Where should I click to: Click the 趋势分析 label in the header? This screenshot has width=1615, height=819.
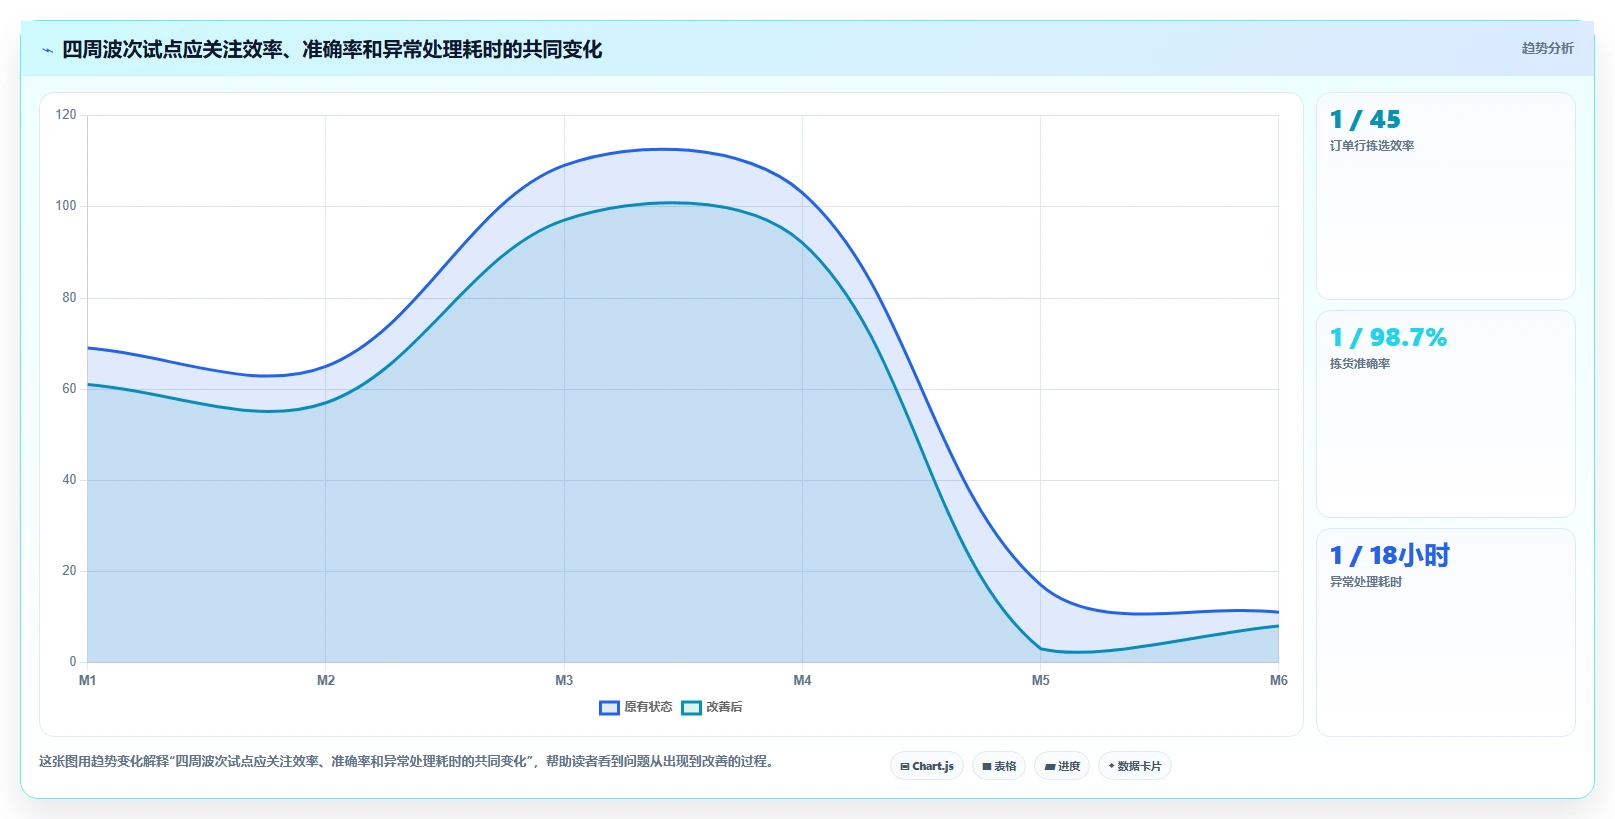[x=1547, y=48]
